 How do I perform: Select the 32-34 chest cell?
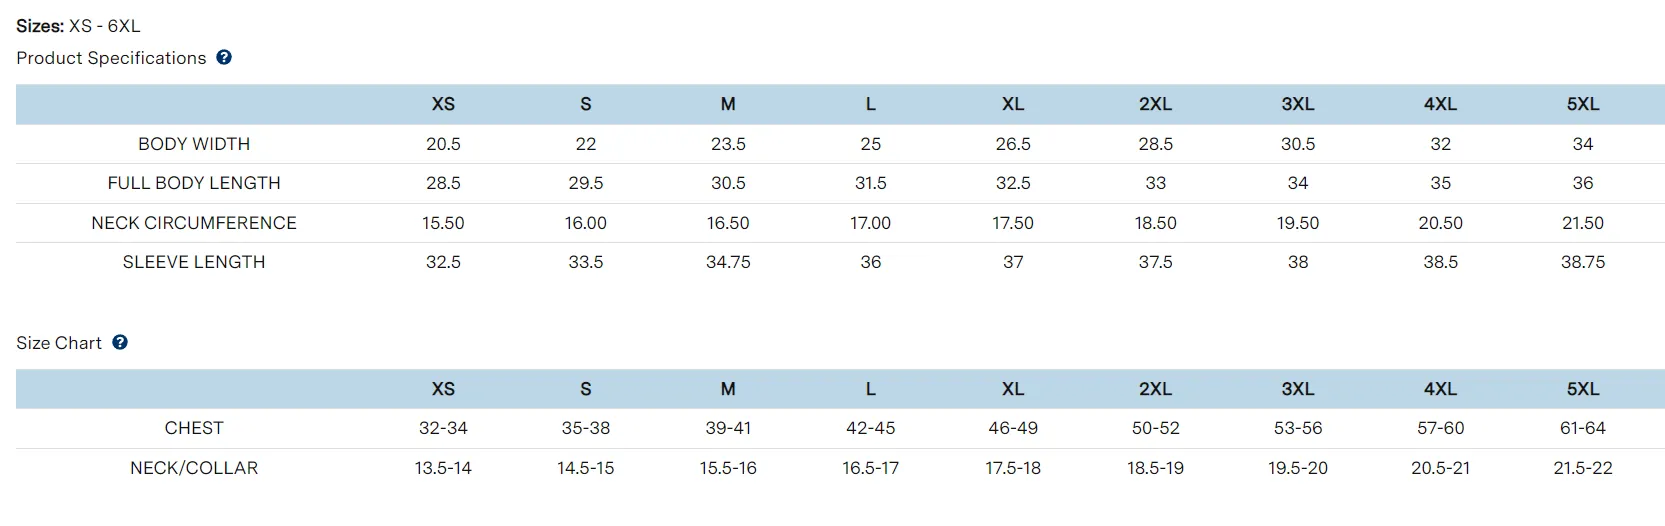click(x=443, y=428)
